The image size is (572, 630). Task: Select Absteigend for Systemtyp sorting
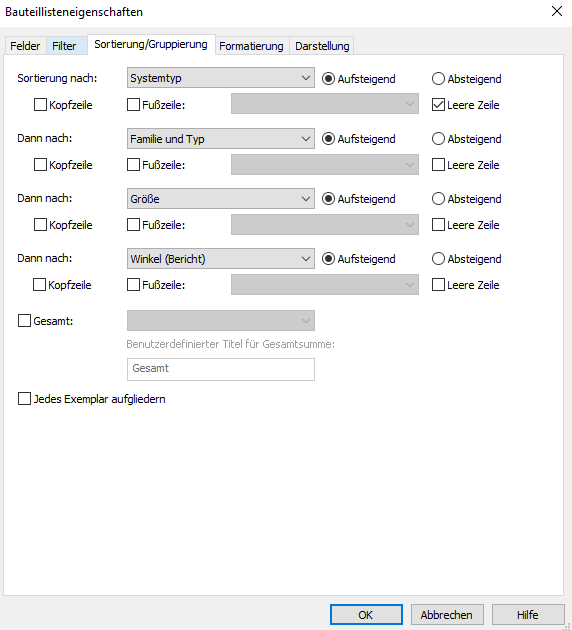(438, 79)
